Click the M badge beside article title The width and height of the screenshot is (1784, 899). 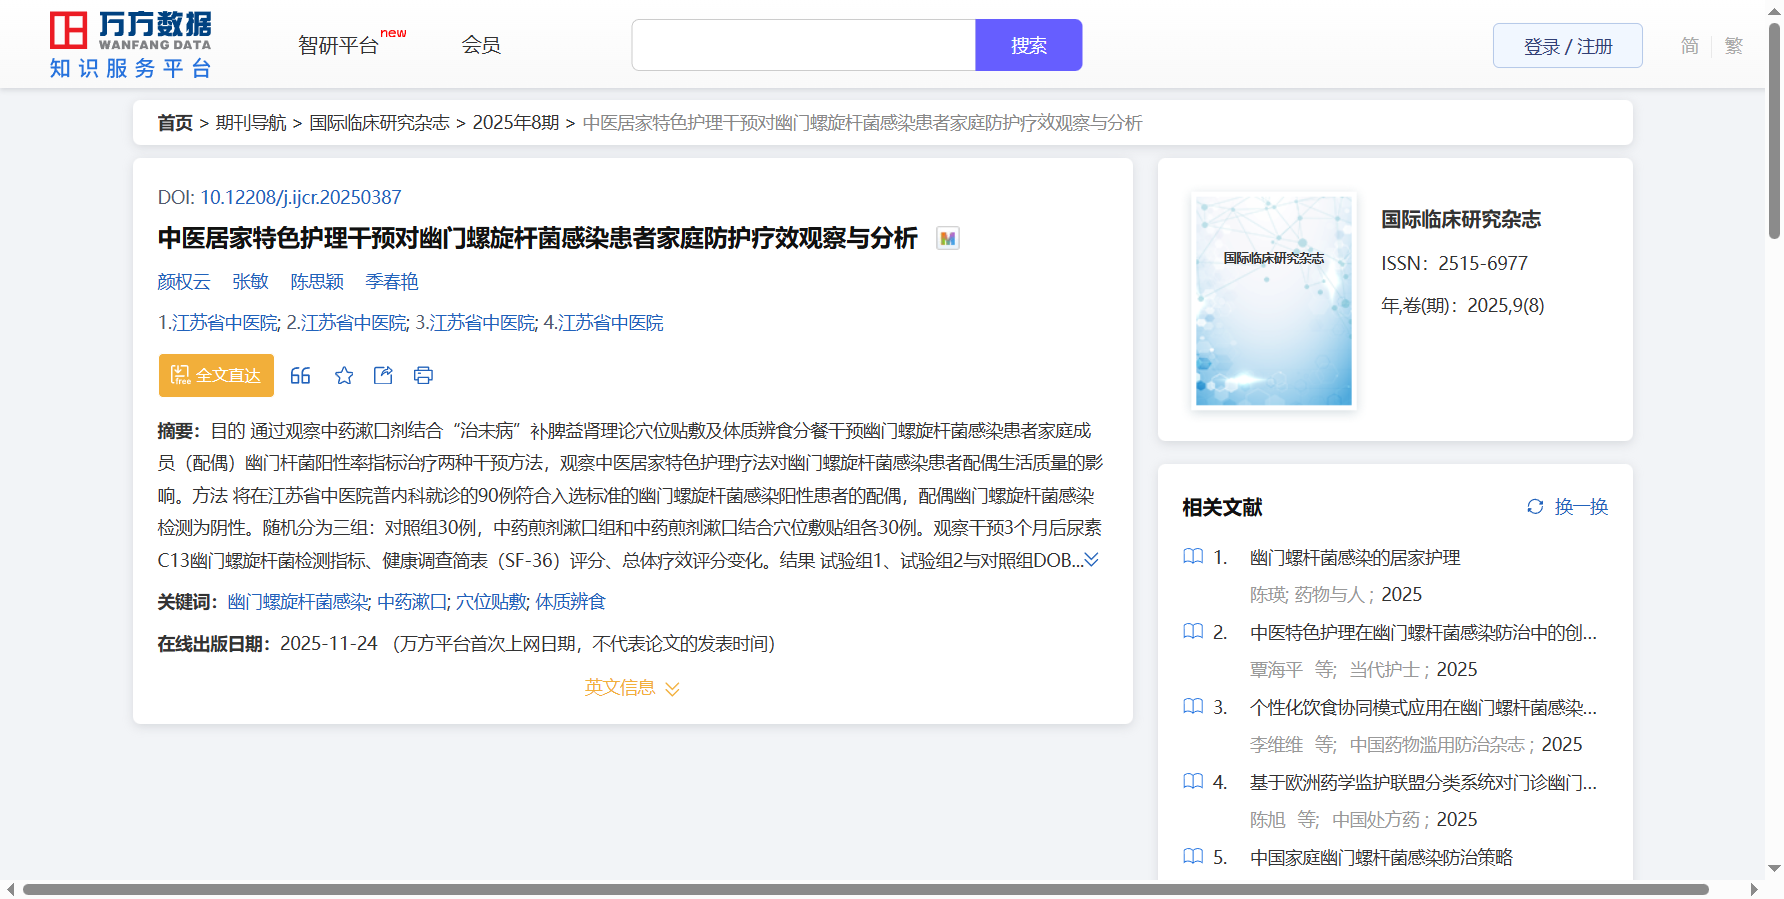(x=947, y=238)
